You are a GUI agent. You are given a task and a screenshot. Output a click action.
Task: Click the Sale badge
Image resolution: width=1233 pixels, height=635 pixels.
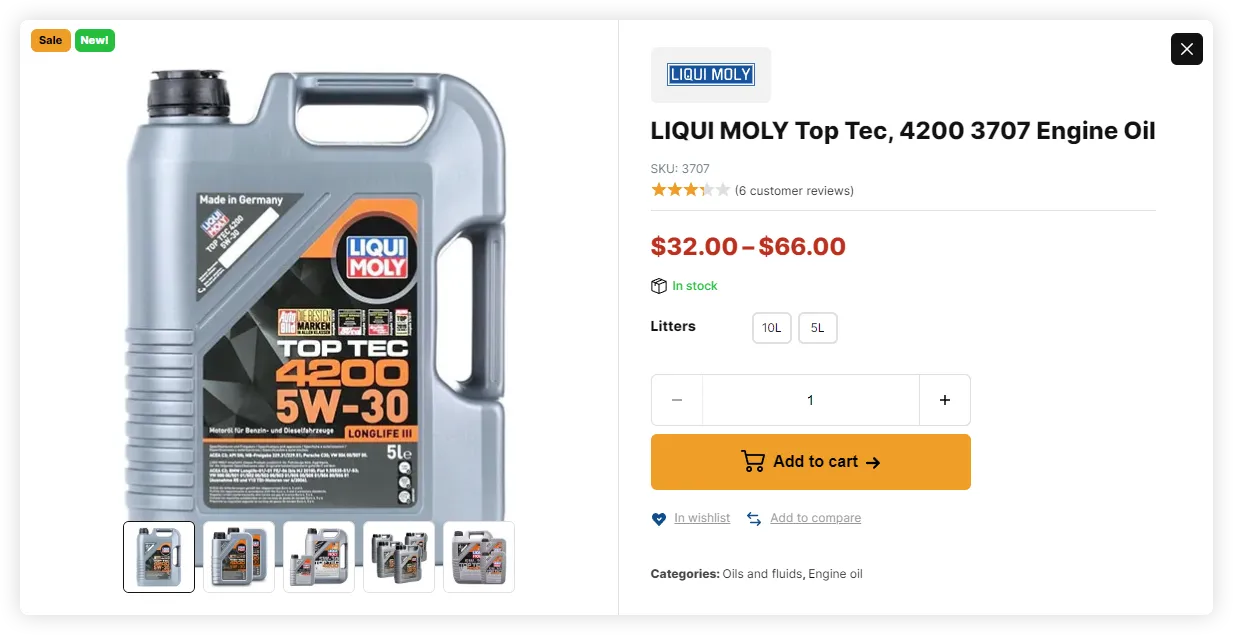[50, 40]
